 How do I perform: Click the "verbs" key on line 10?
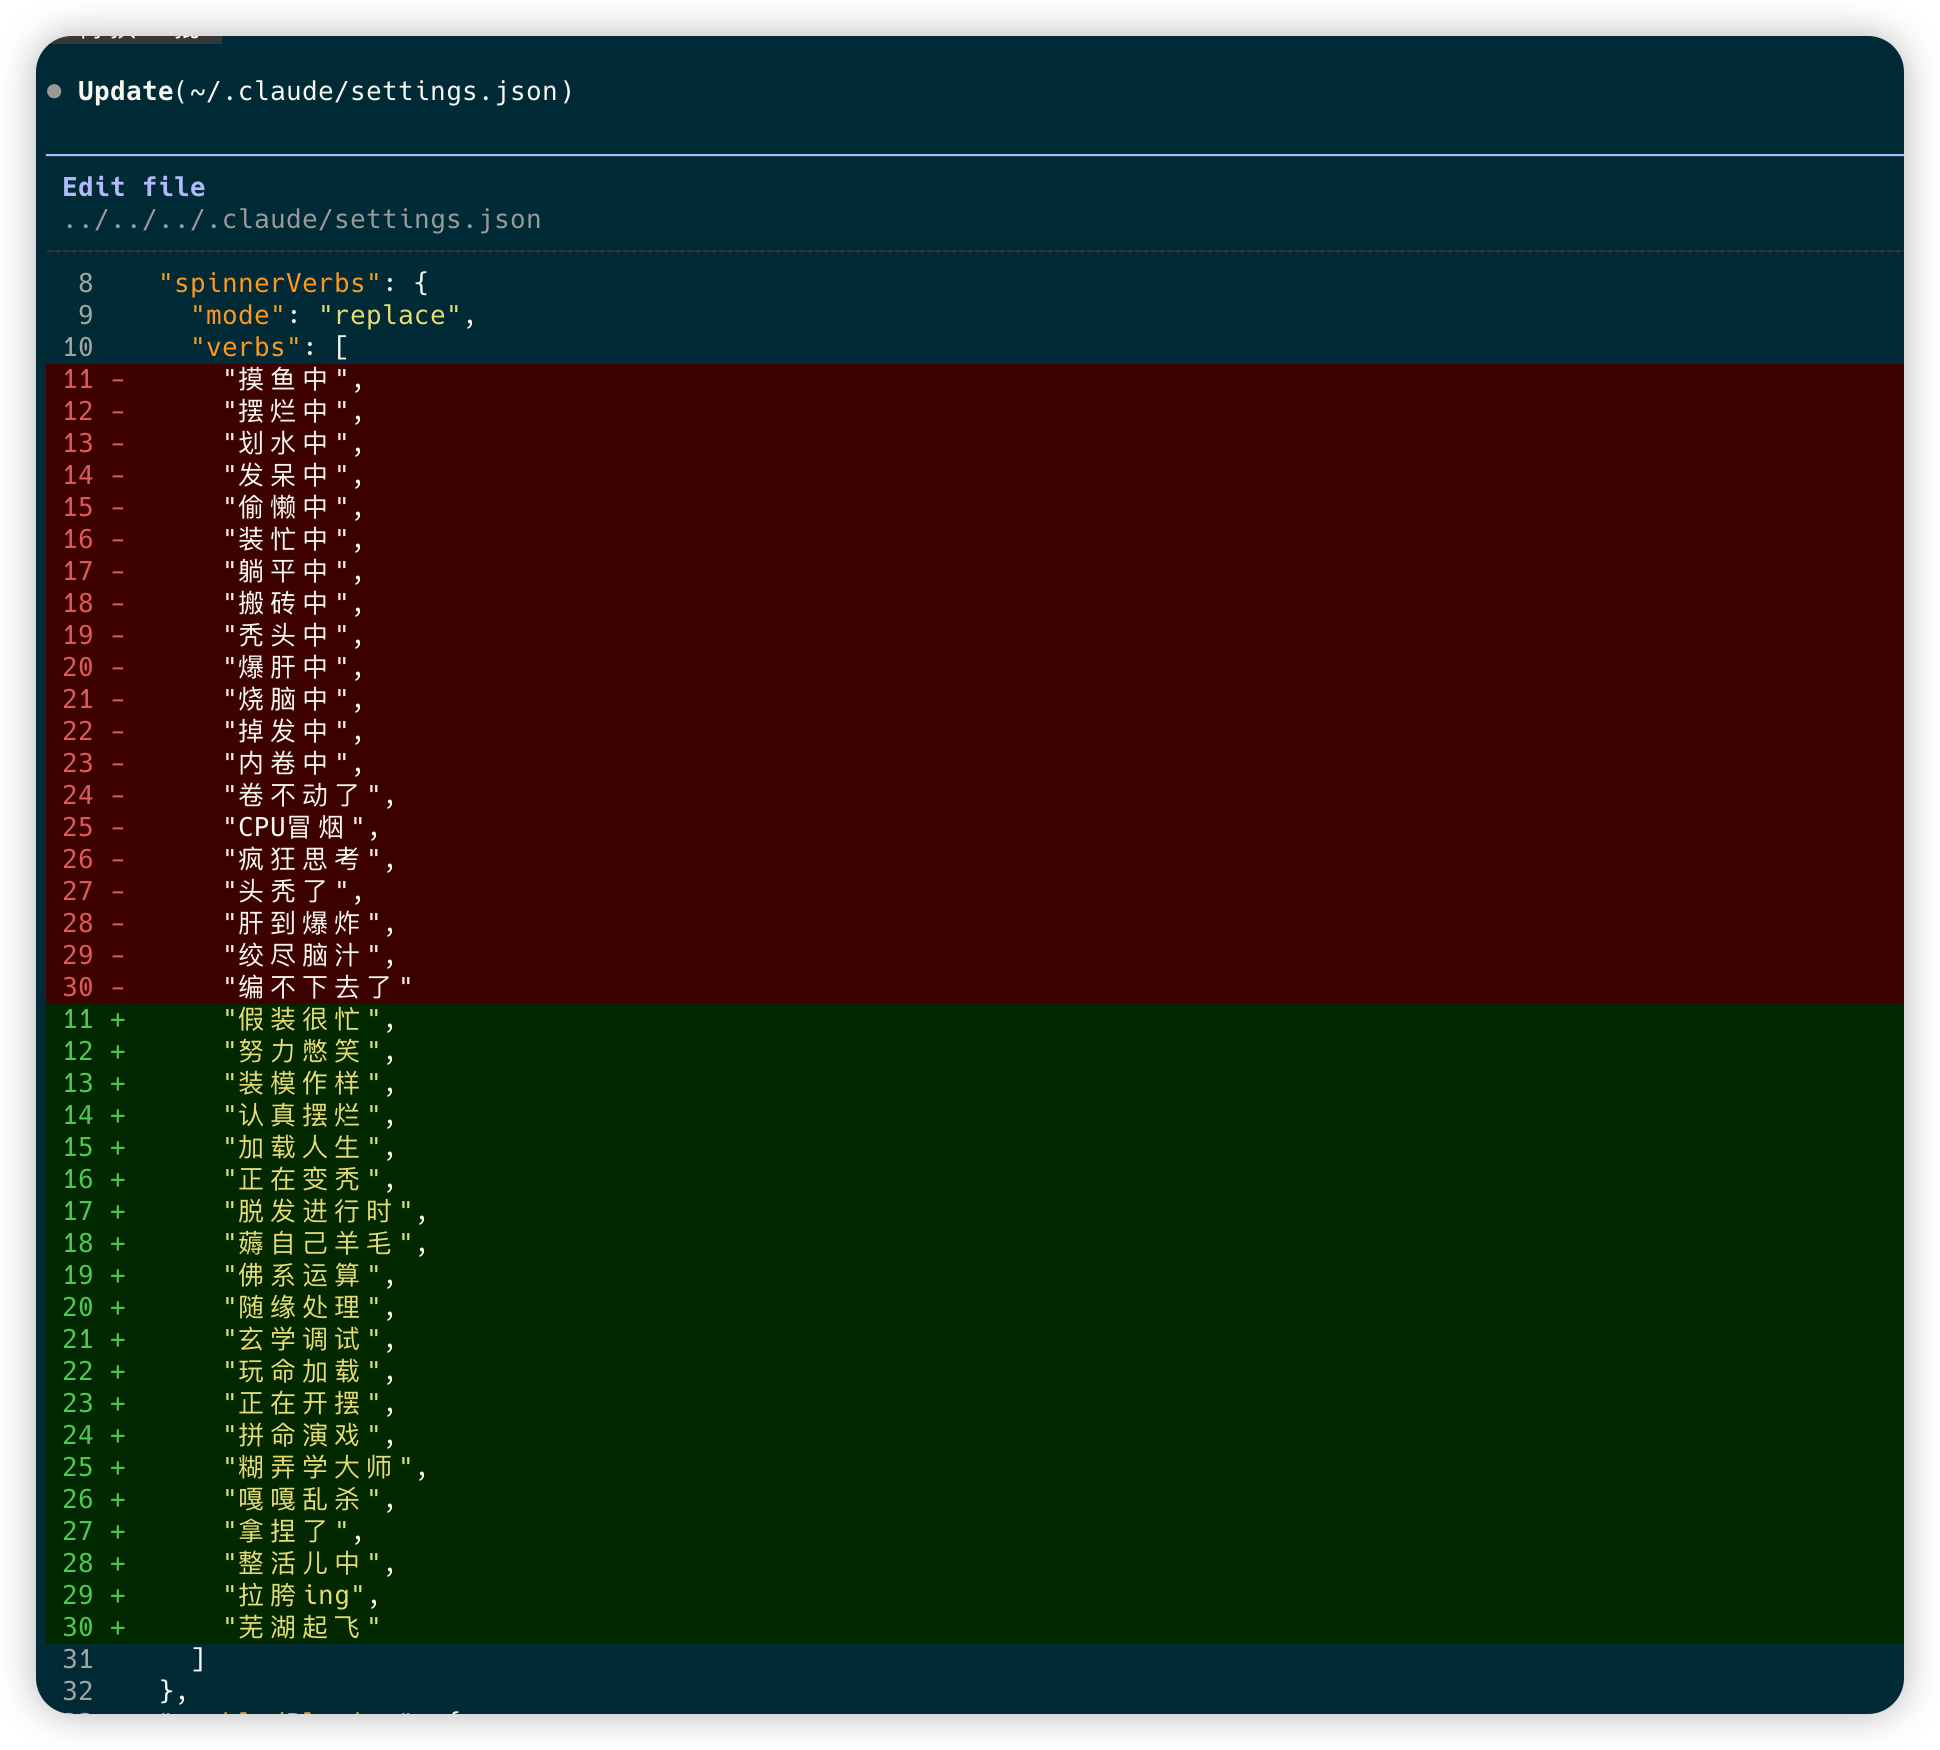pyautogui.click(x=246, y=347)
